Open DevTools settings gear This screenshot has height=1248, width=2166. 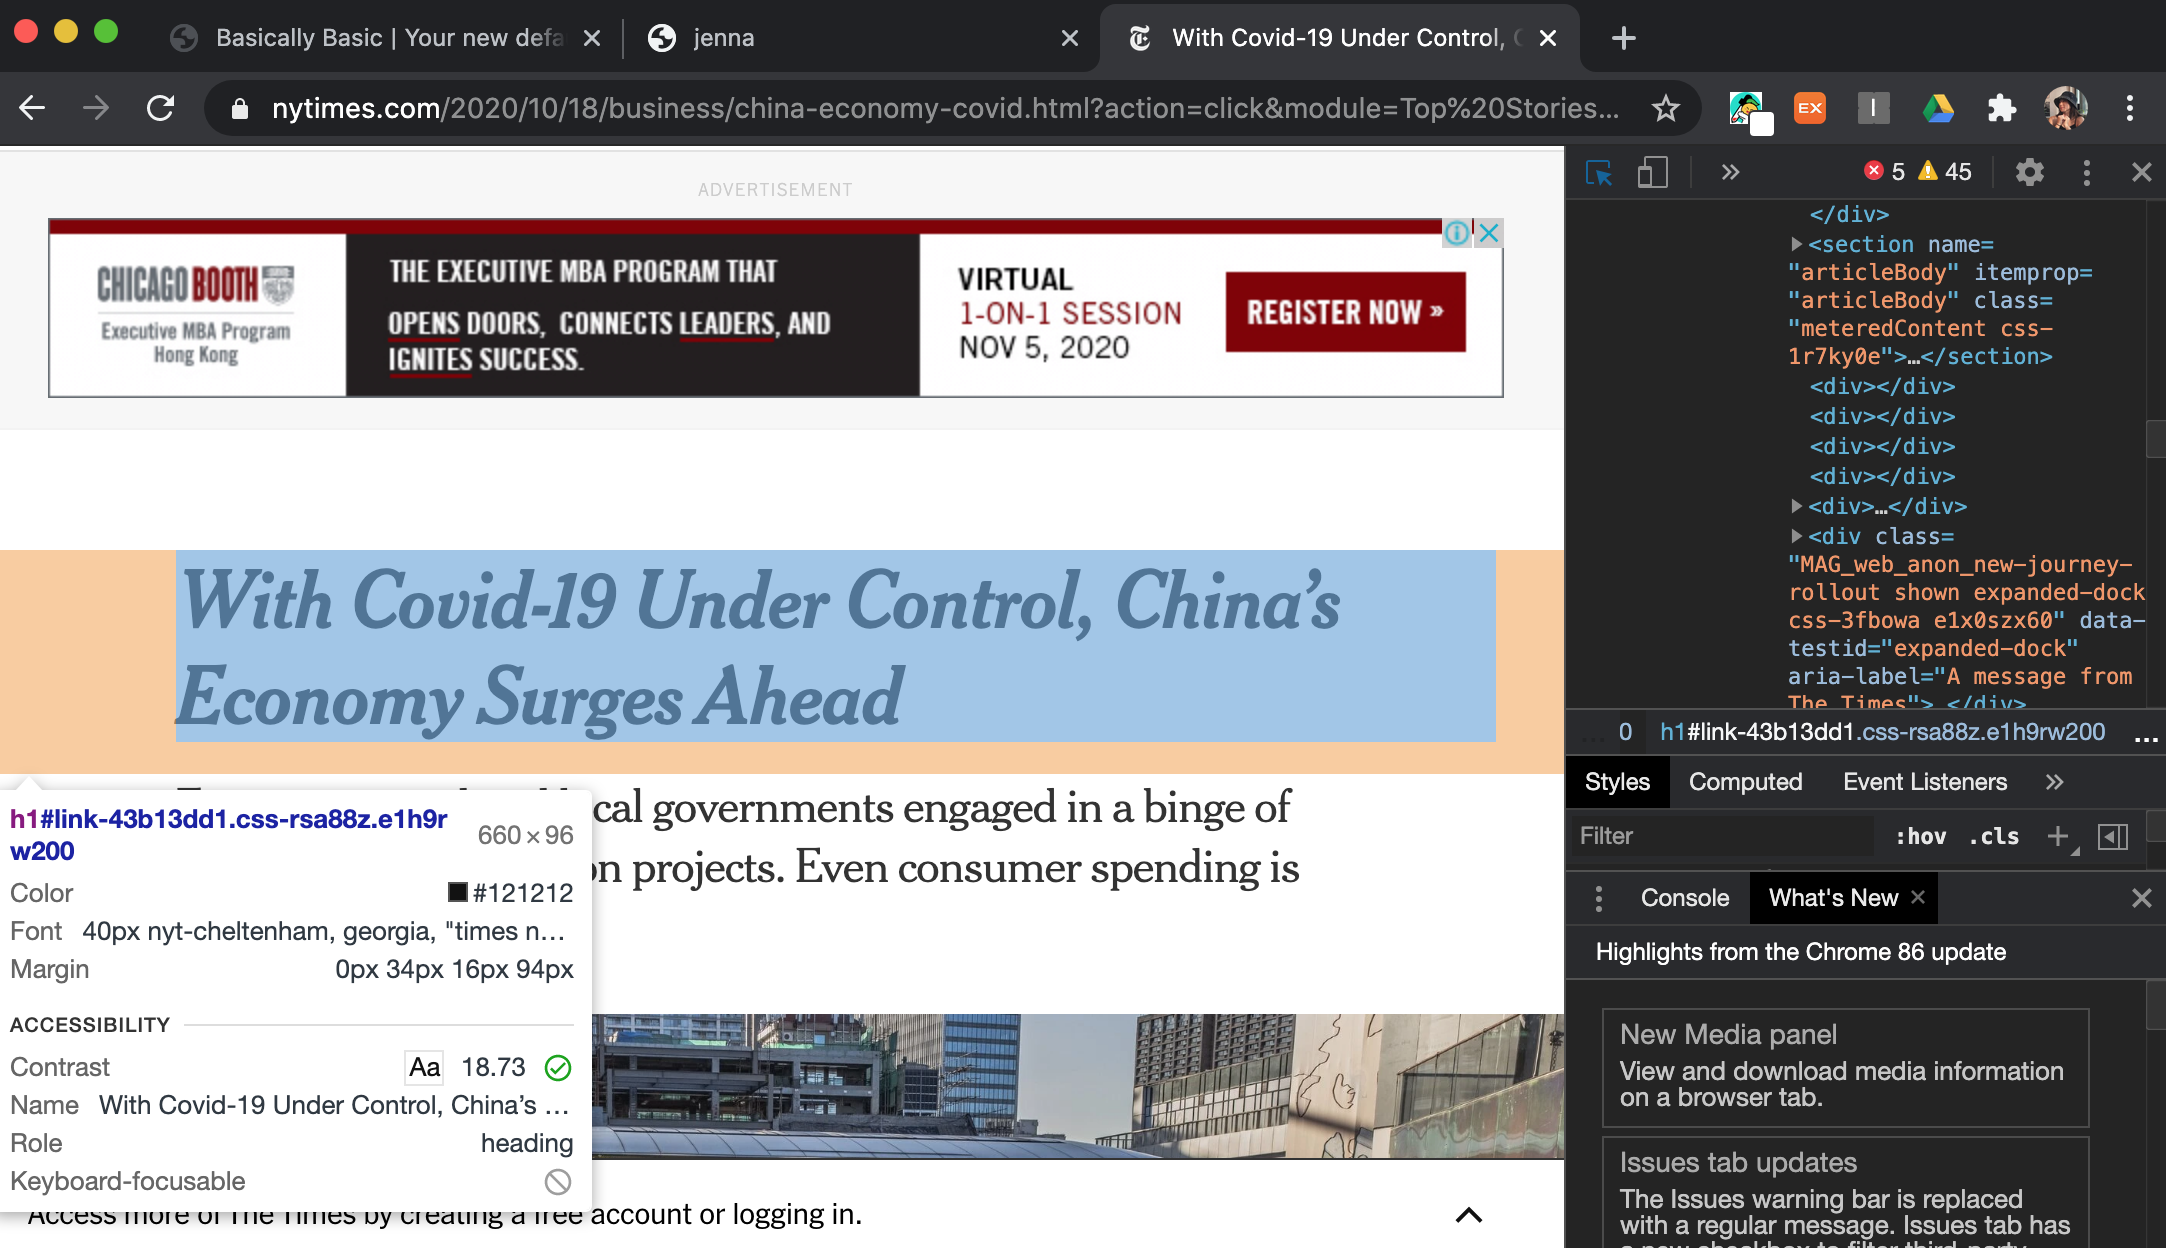[2029, 173]
